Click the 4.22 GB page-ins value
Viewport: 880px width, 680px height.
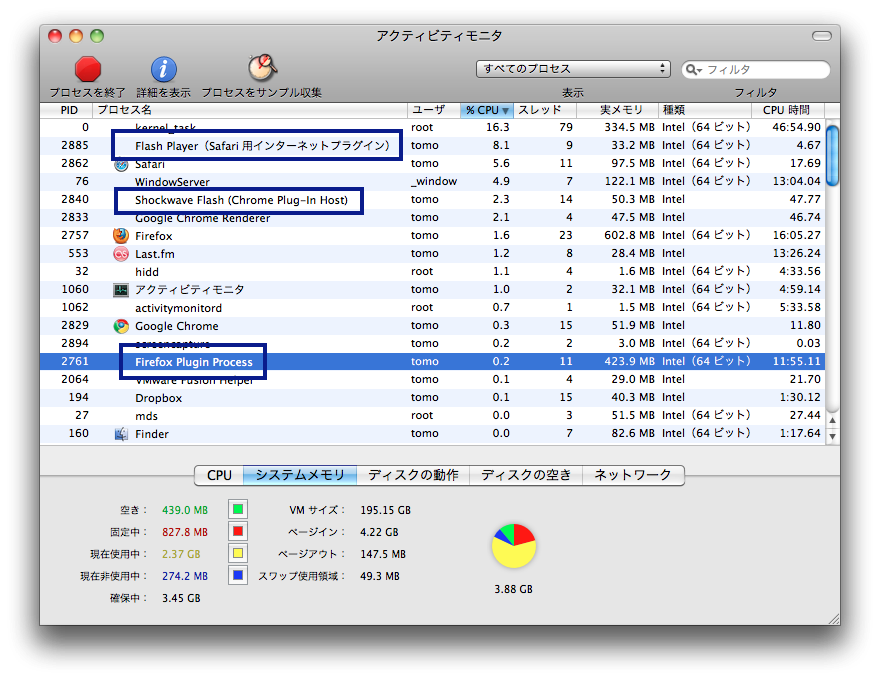(379, 532)
